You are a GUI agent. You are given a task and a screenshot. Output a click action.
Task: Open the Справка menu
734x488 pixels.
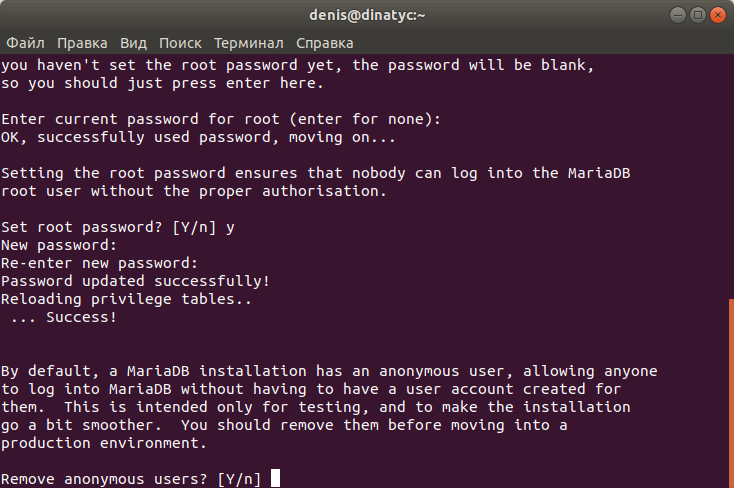[x=324, y=43]
